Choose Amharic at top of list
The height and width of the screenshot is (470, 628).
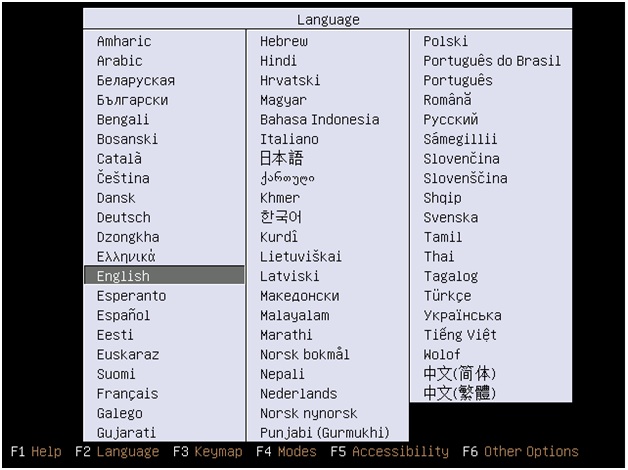[124, 41]
